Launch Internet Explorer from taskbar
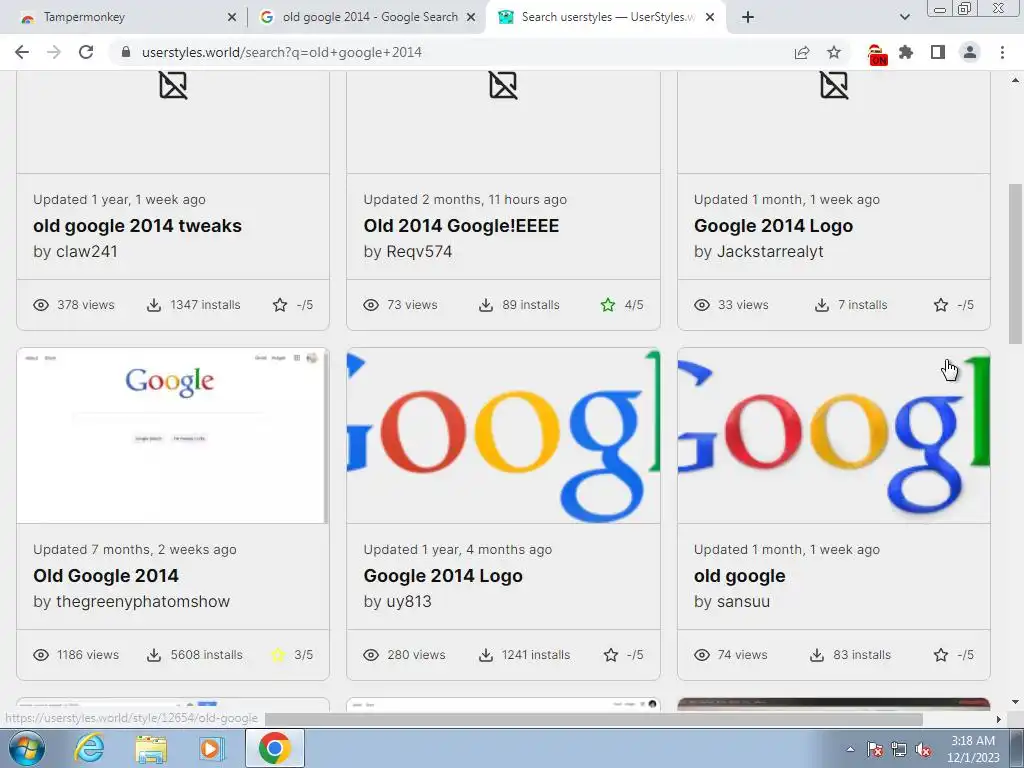 point(88,748)
